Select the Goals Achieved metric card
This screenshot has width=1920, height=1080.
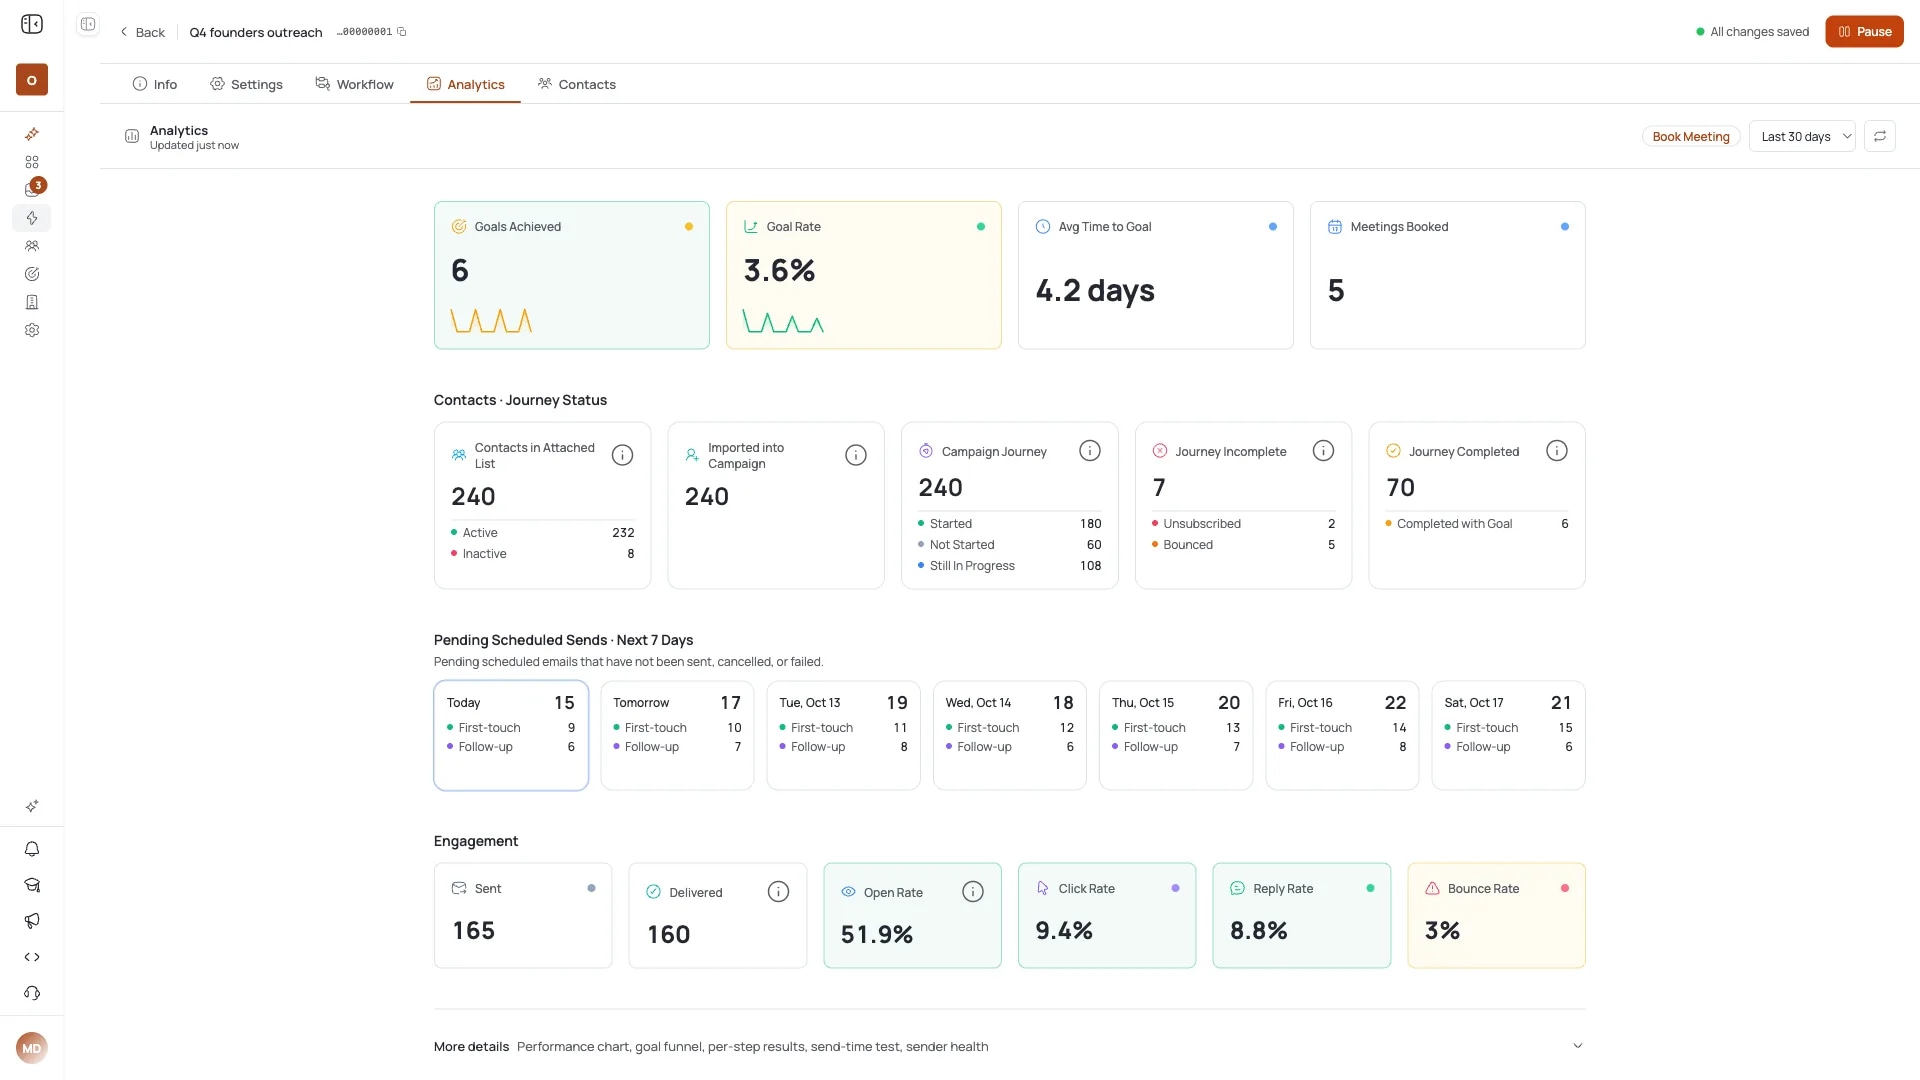pyautogui.click(x=572, y=275)
